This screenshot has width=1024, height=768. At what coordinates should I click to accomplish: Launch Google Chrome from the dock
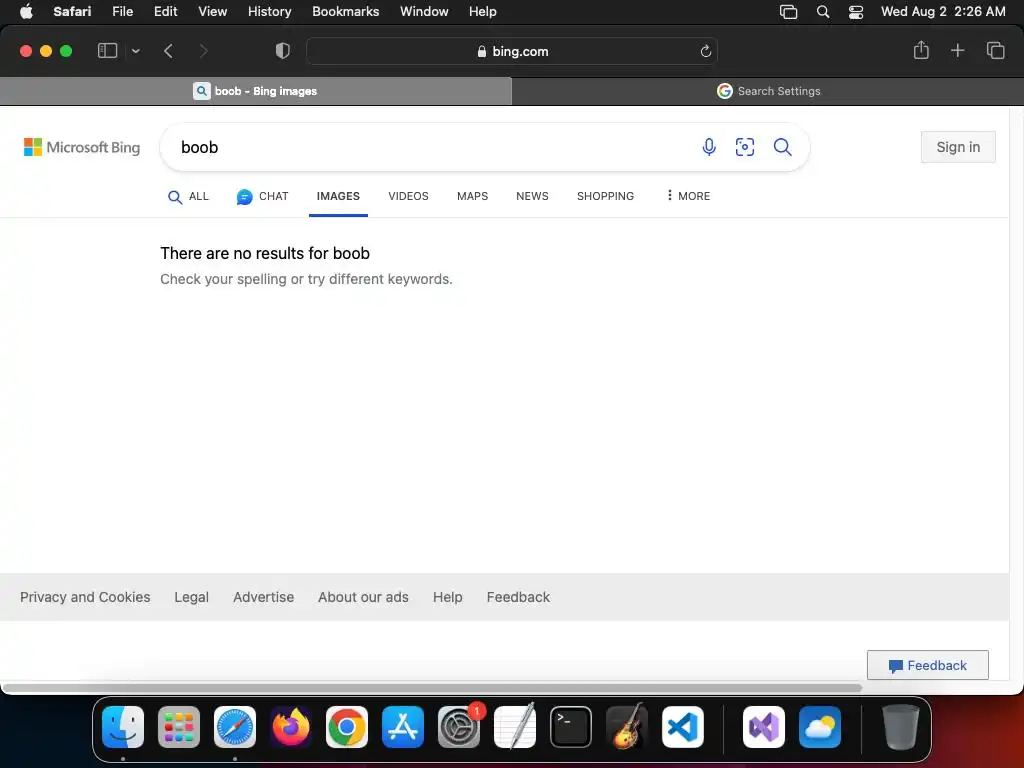pos(347,727)
